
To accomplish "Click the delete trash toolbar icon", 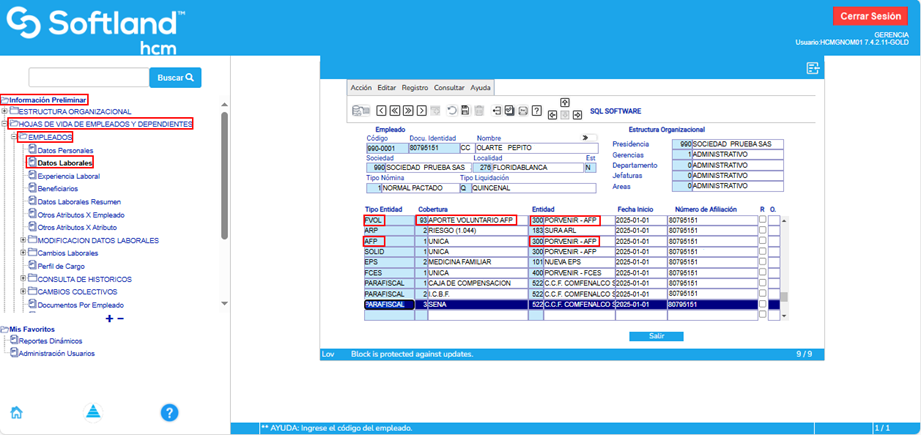I will pos(479,110).
